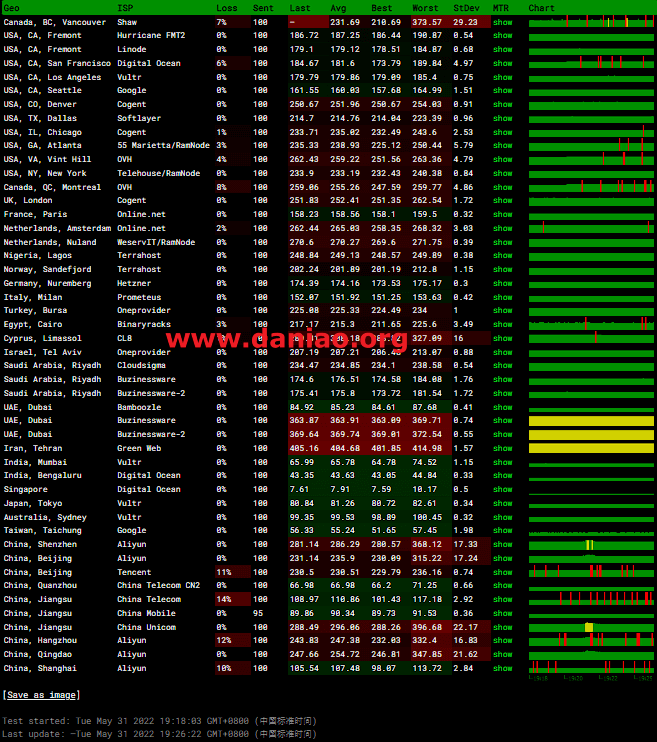Click the chart for Canada, QC, Montreal OVH
This screenshot has width=657, height=742.
[591, 187]
